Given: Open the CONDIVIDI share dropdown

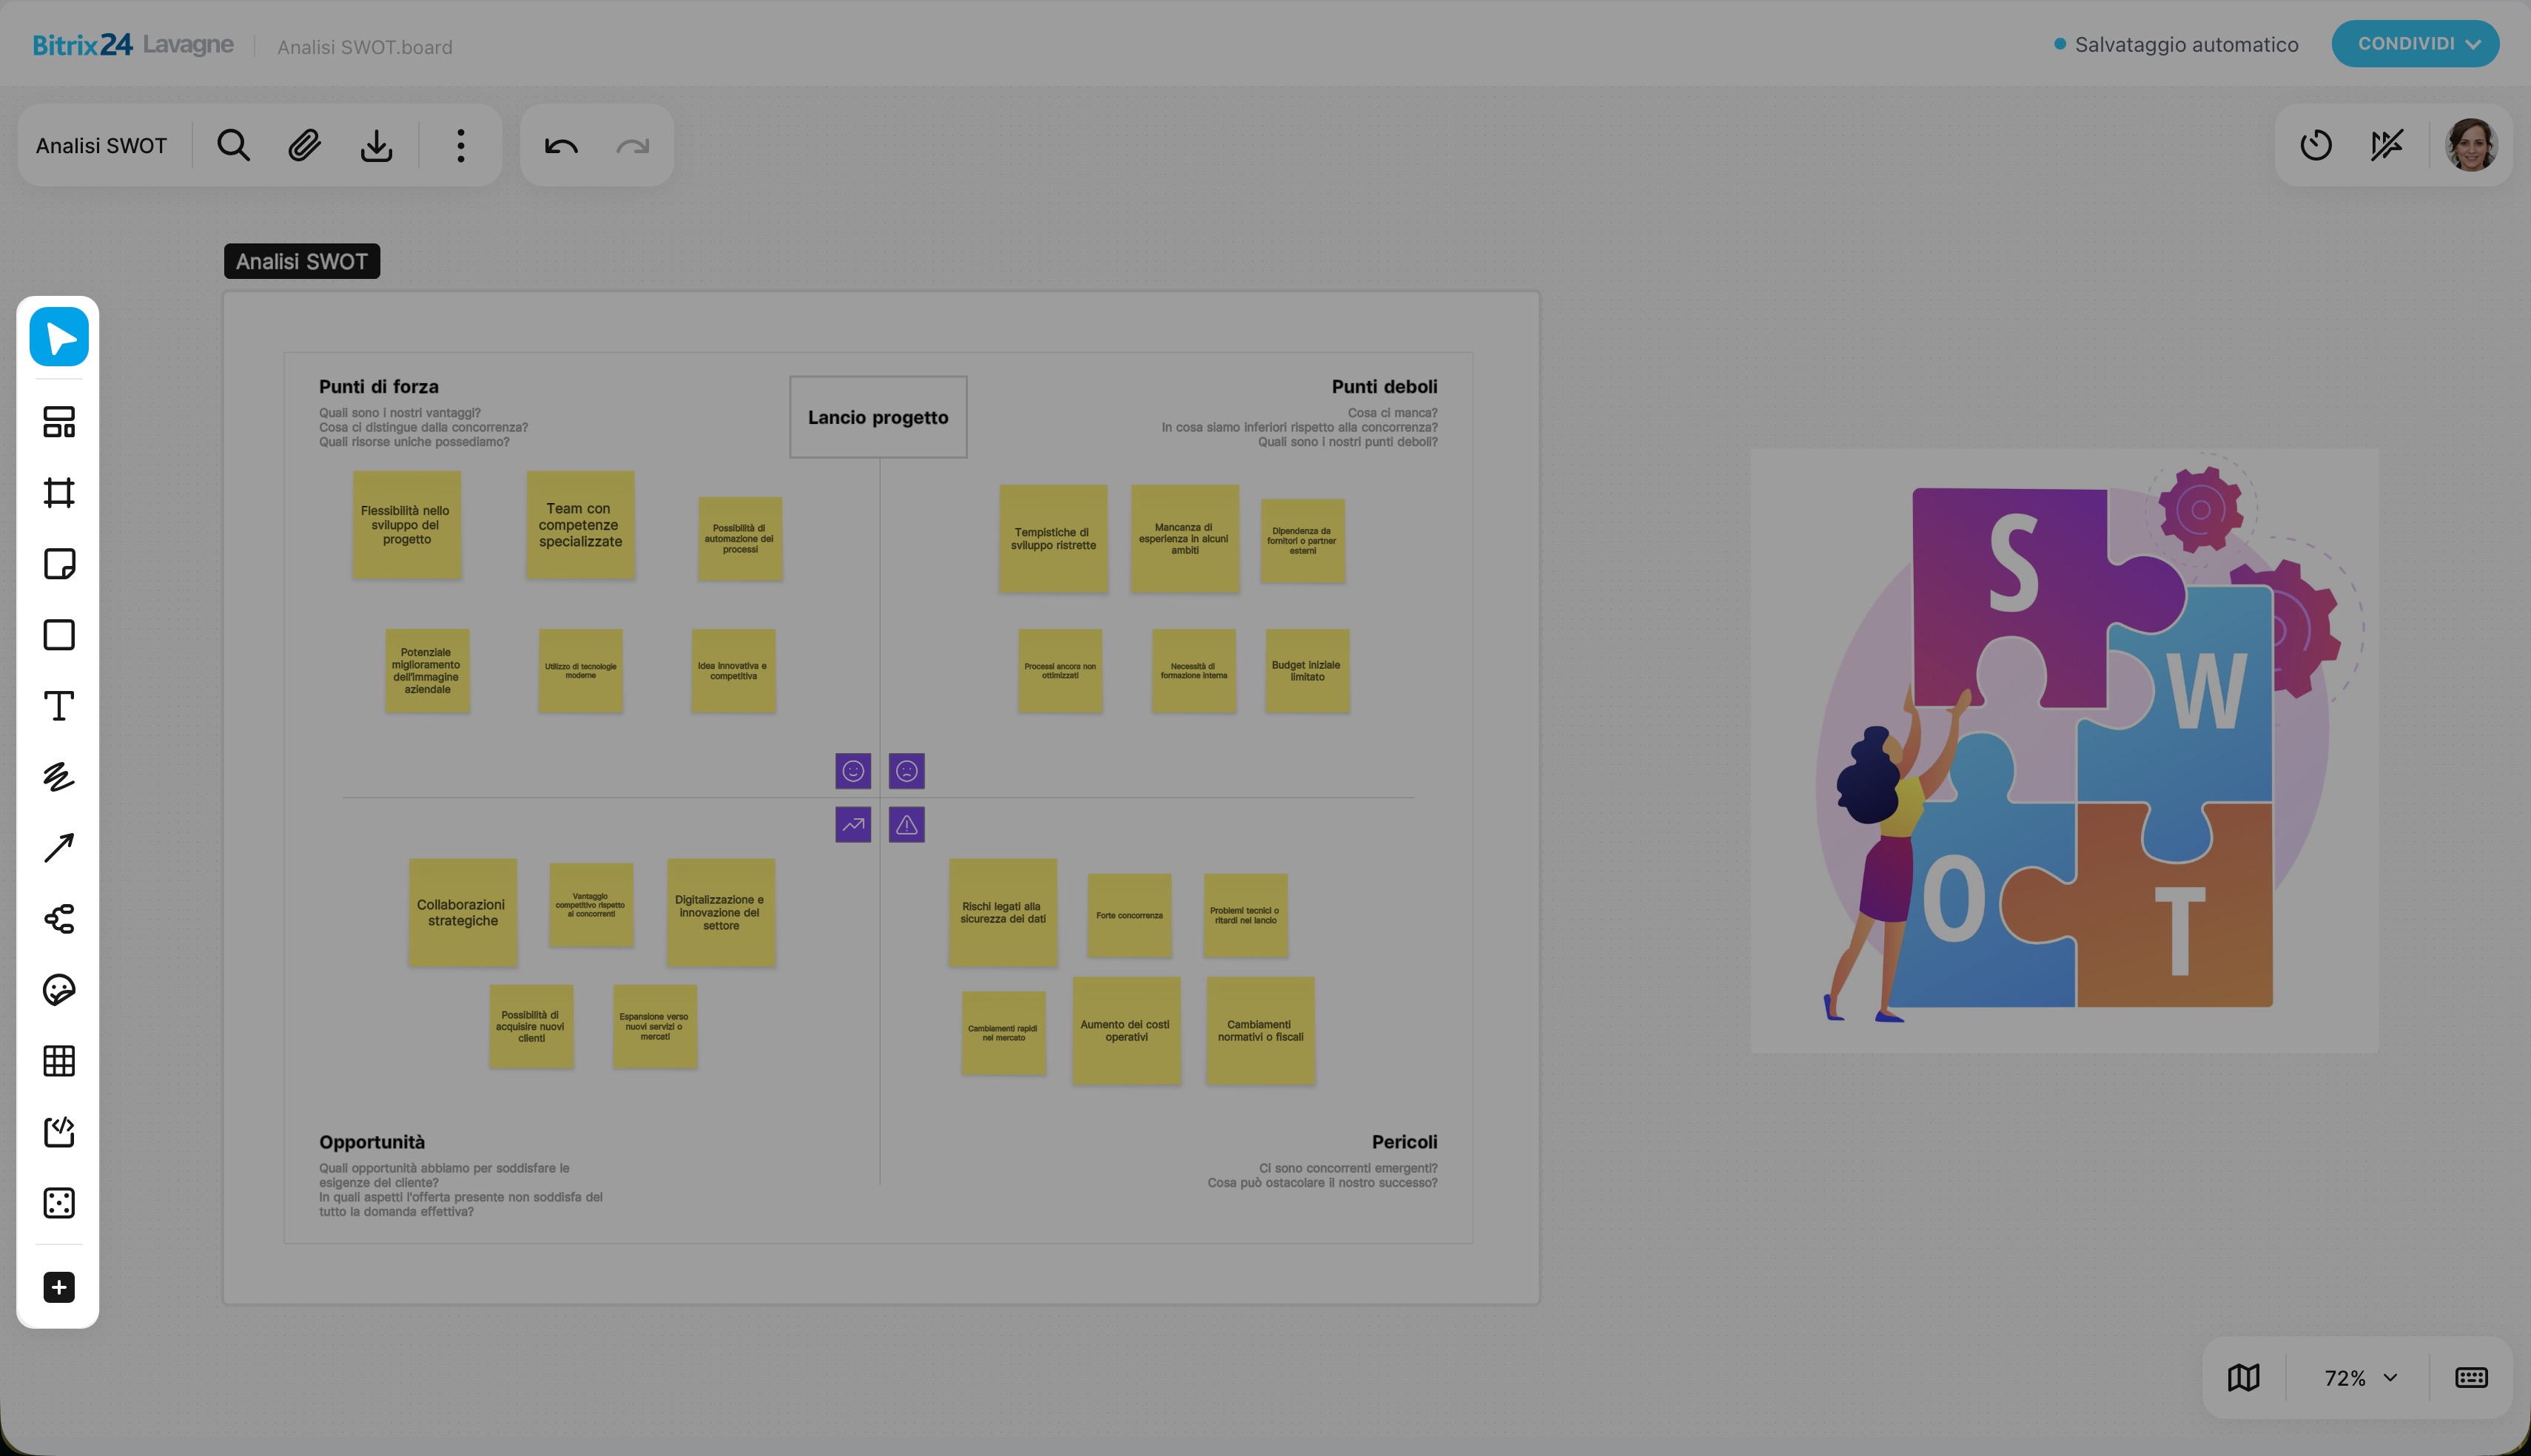Looking at the screenshot, I should pyautogui.click(x=2415, y=44).
